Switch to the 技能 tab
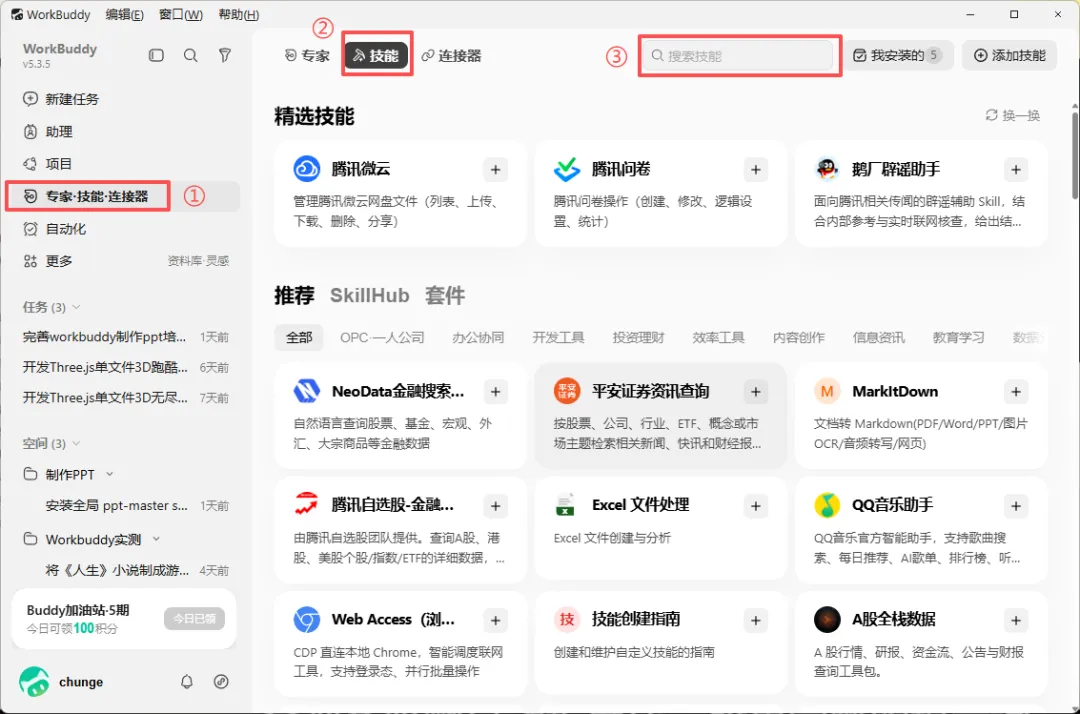1080x714 pixels. [x=376, y=56]
